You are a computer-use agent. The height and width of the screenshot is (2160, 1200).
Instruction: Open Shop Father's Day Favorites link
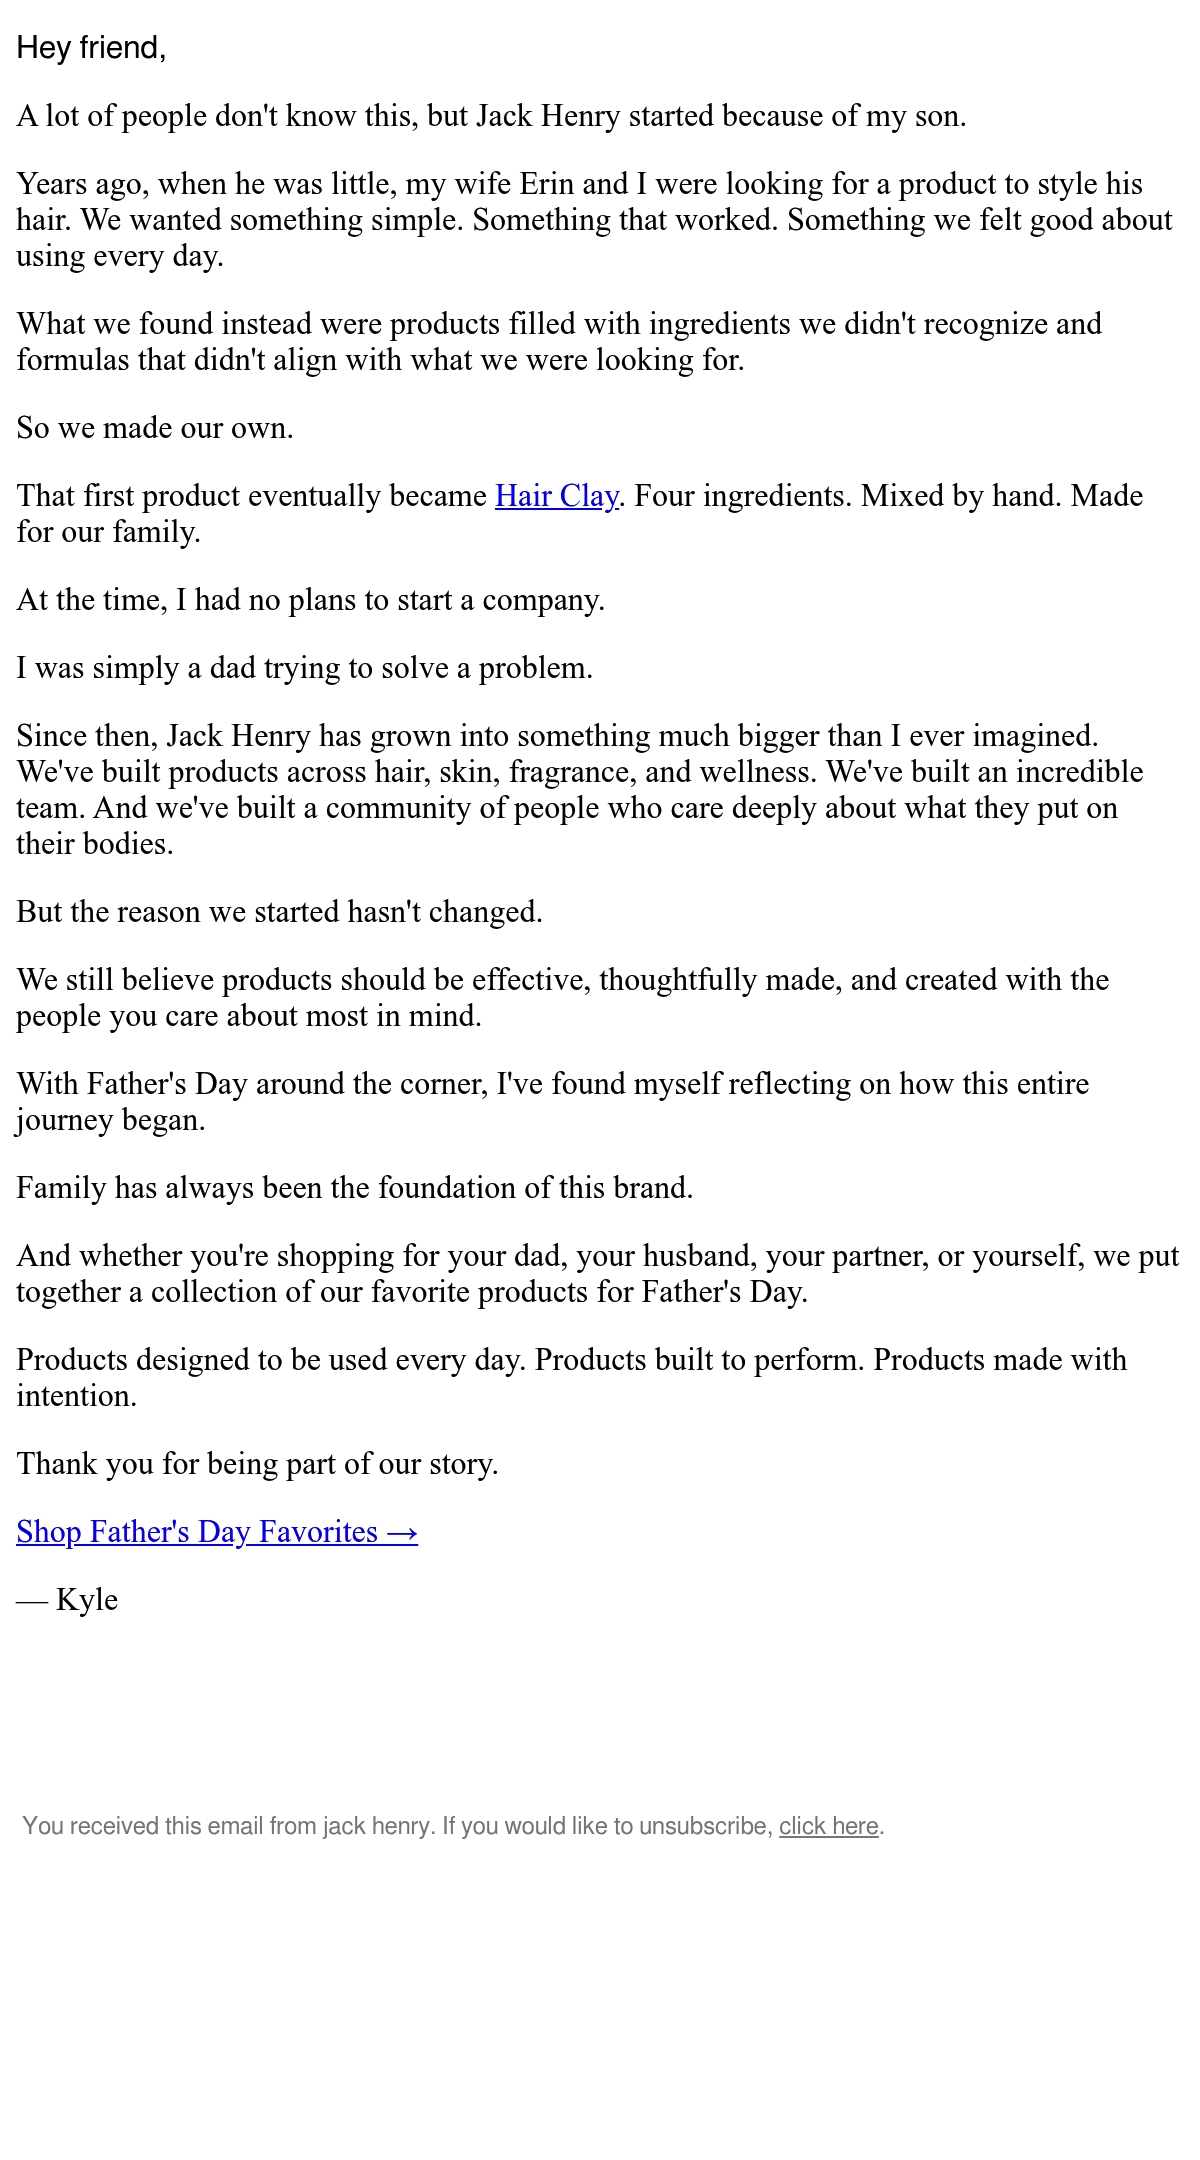[x=217, y=1532]
